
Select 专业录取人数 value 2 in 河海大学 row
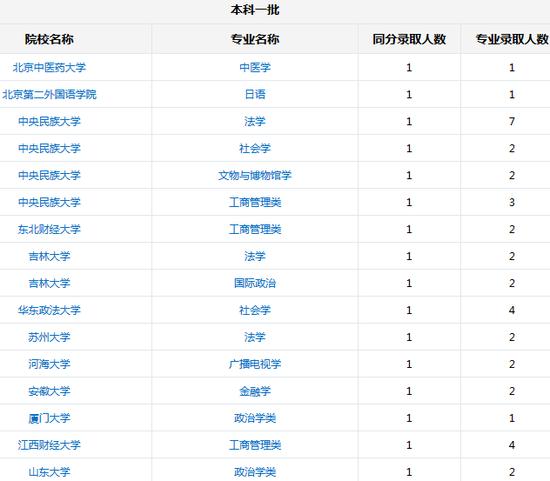point(512,364)
